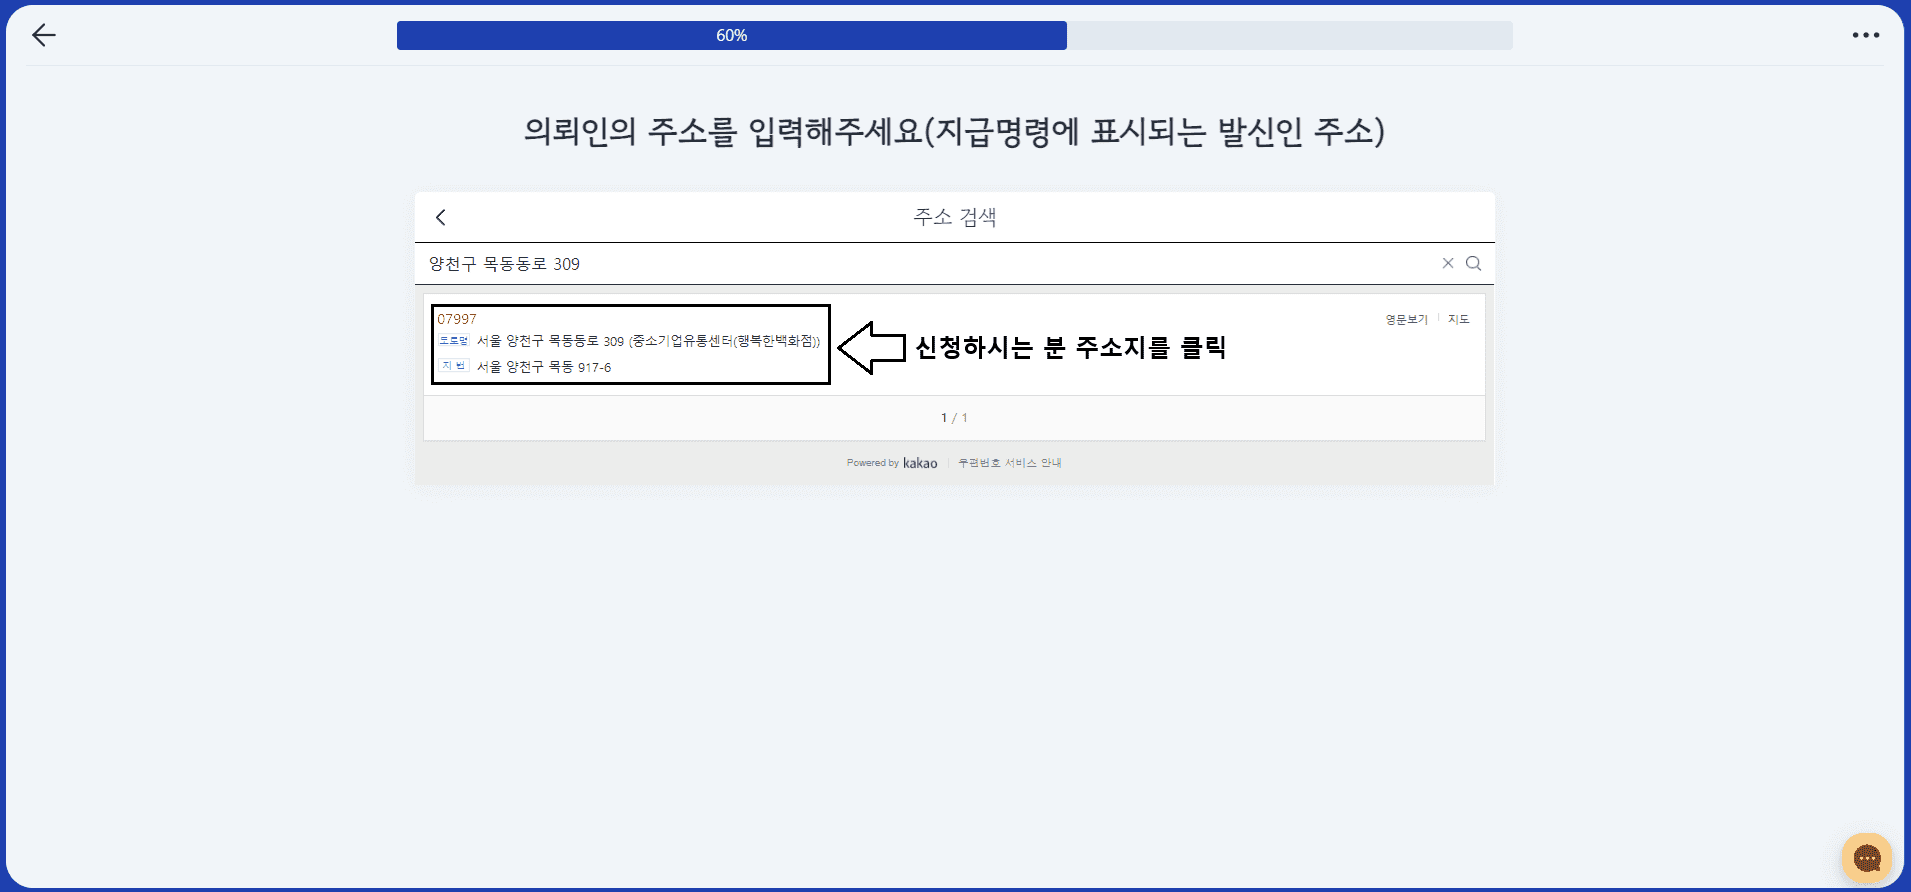Go back using the top-left arrow
Image resolution: width=1911 pixels, height=892 pixels.
click(x=43, y=36)
